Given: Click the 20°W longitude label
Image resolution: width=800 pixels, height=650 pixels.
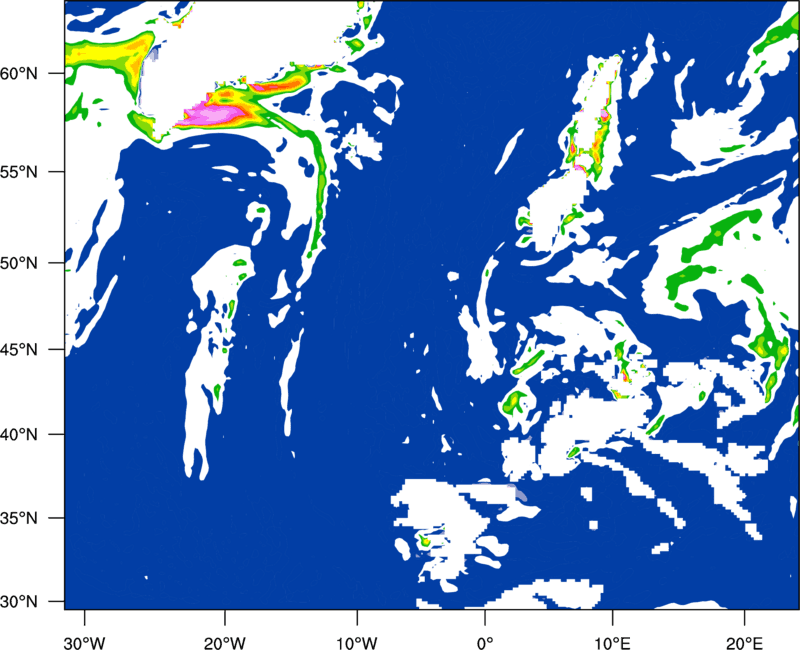Looking at the screenshot, I should point(224,643).
